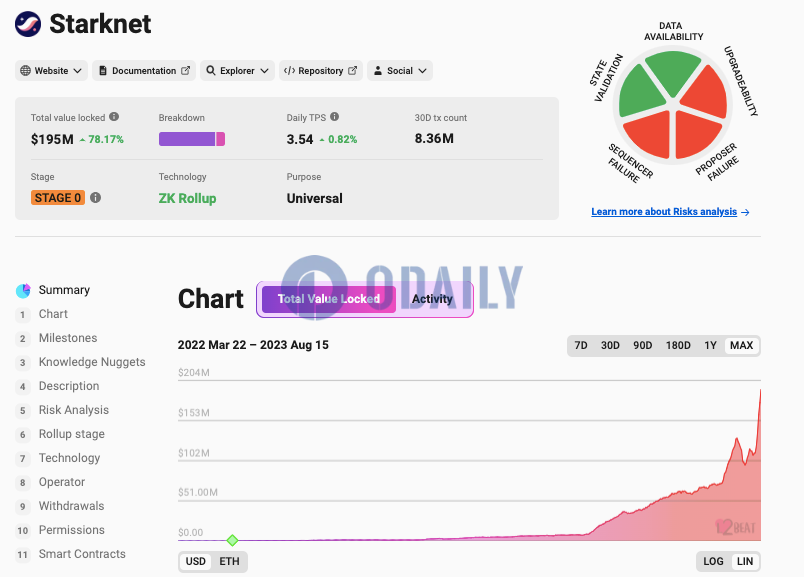Click the Universal purpose value

[x=314, y=198]
